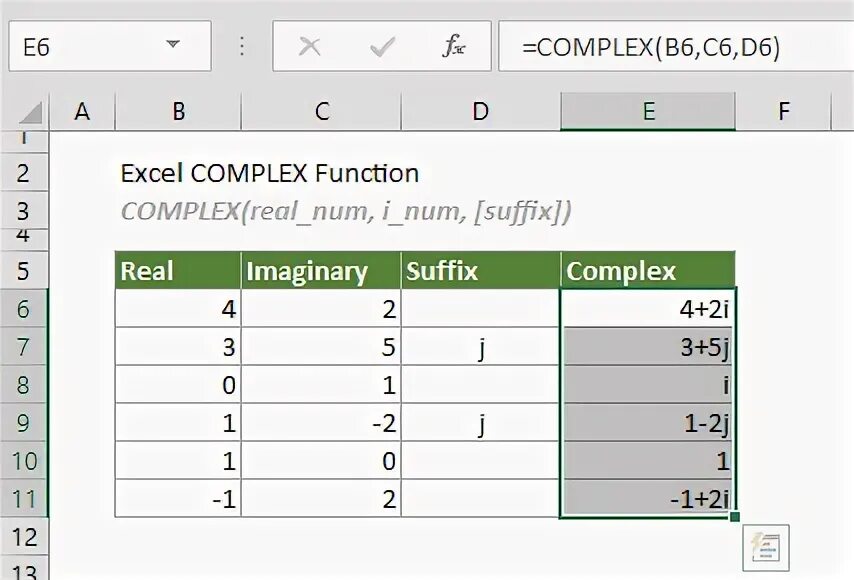Select column C header
This screenshot has height=580, width=854.
click(x=321, y=112)
